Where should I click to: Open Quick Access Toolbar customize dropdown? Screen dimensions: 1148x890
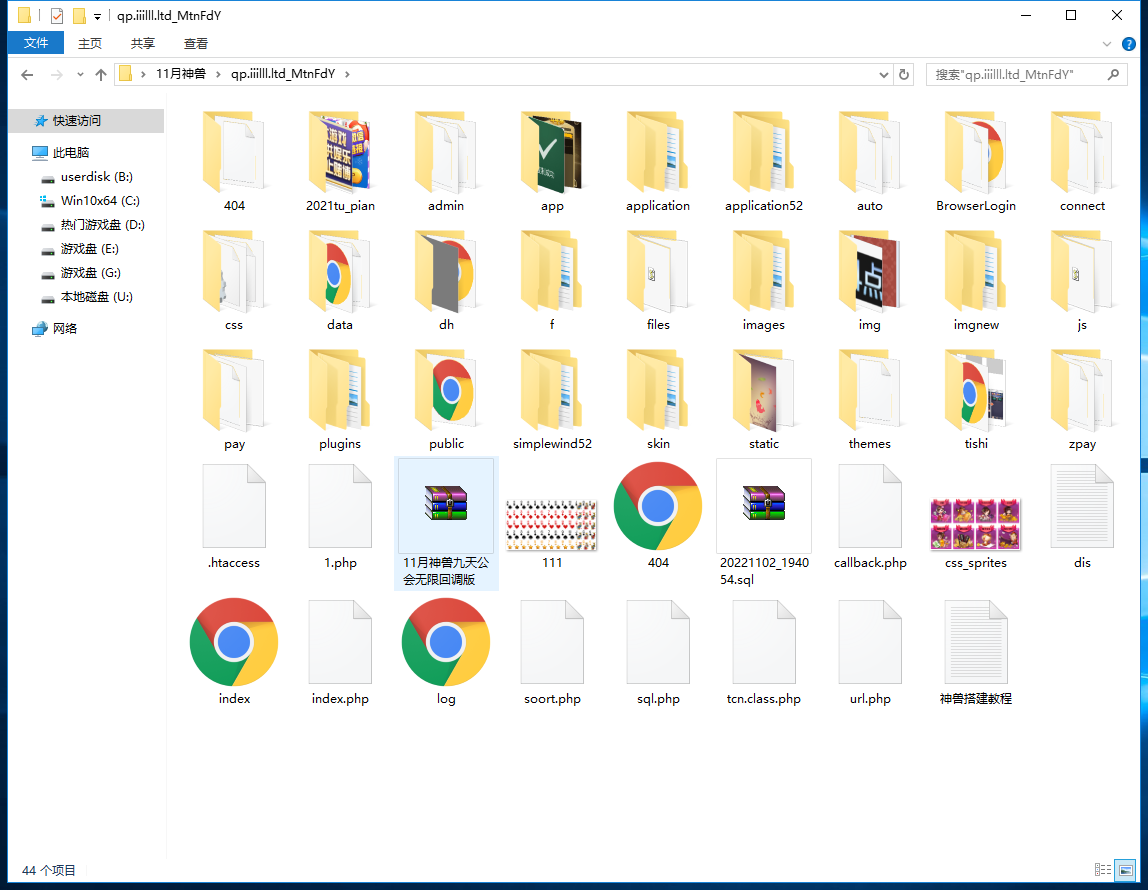97,16
